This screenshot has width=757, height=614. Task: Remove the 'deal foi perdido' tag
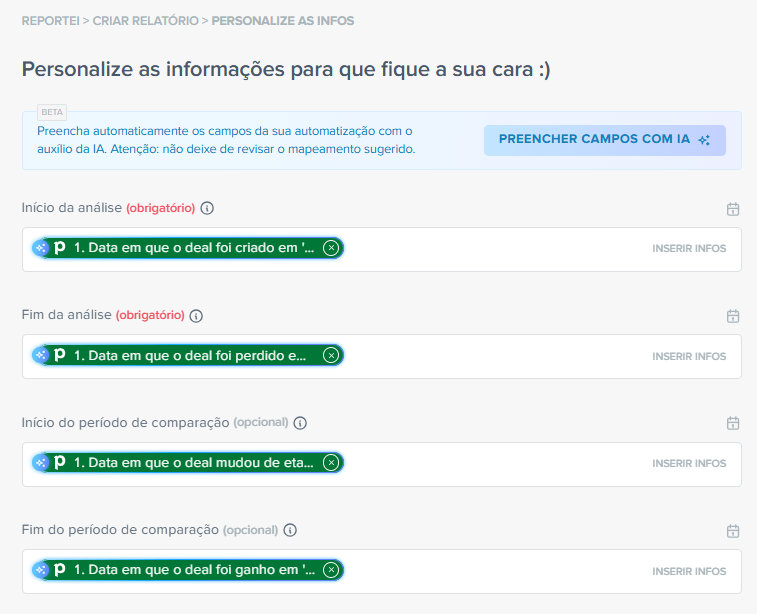pyautogui.click(x=331, y=355)
